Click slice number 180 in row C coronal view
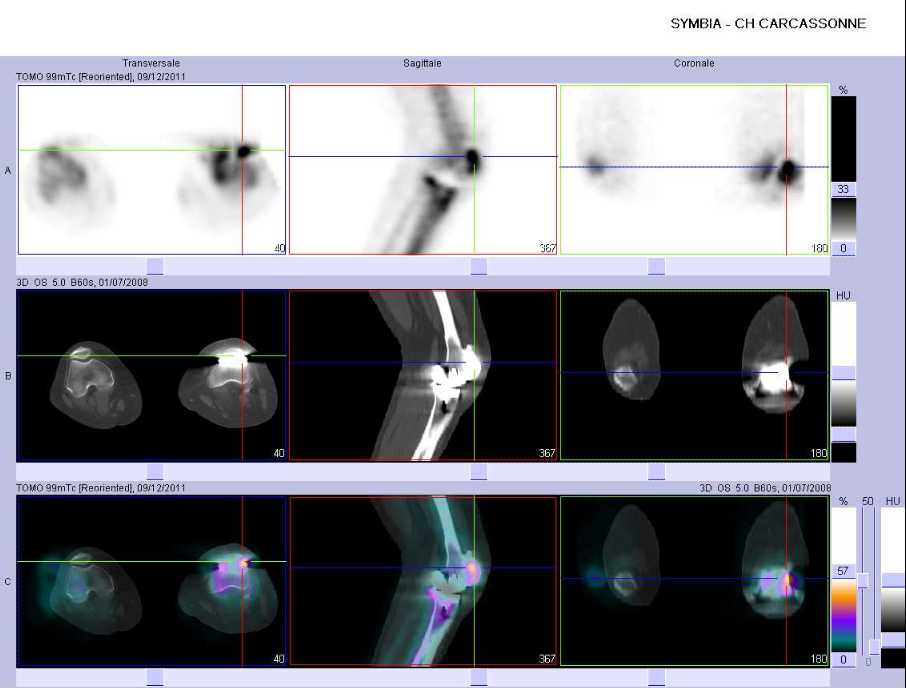Image resolution: width=906 pixels, height=688 pixels. click(x=819, y=659)
